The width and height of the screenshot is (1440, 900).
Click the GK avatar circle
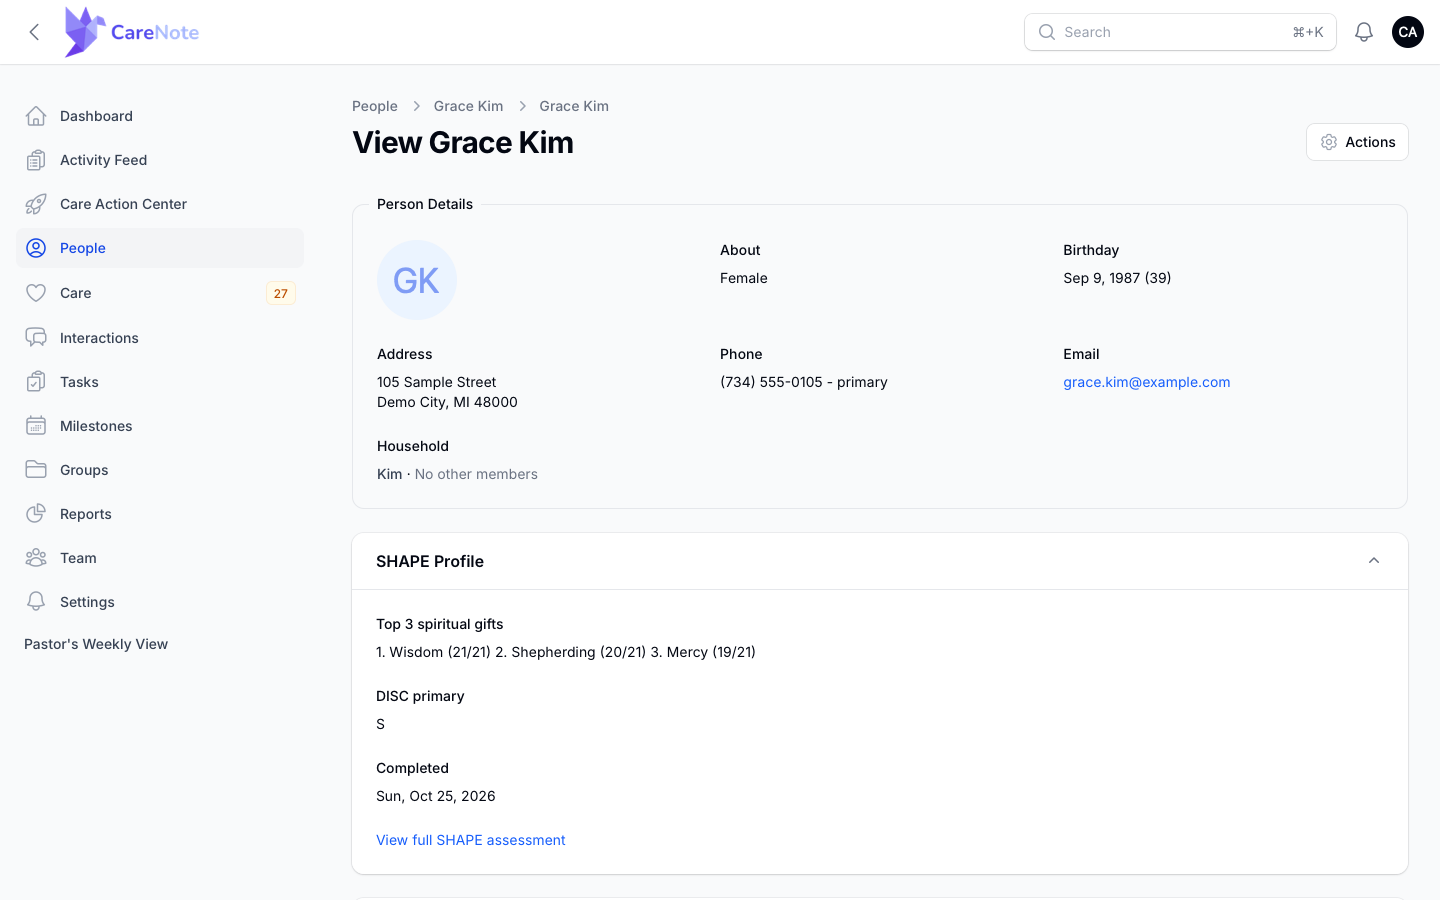(x=417, y=280)
